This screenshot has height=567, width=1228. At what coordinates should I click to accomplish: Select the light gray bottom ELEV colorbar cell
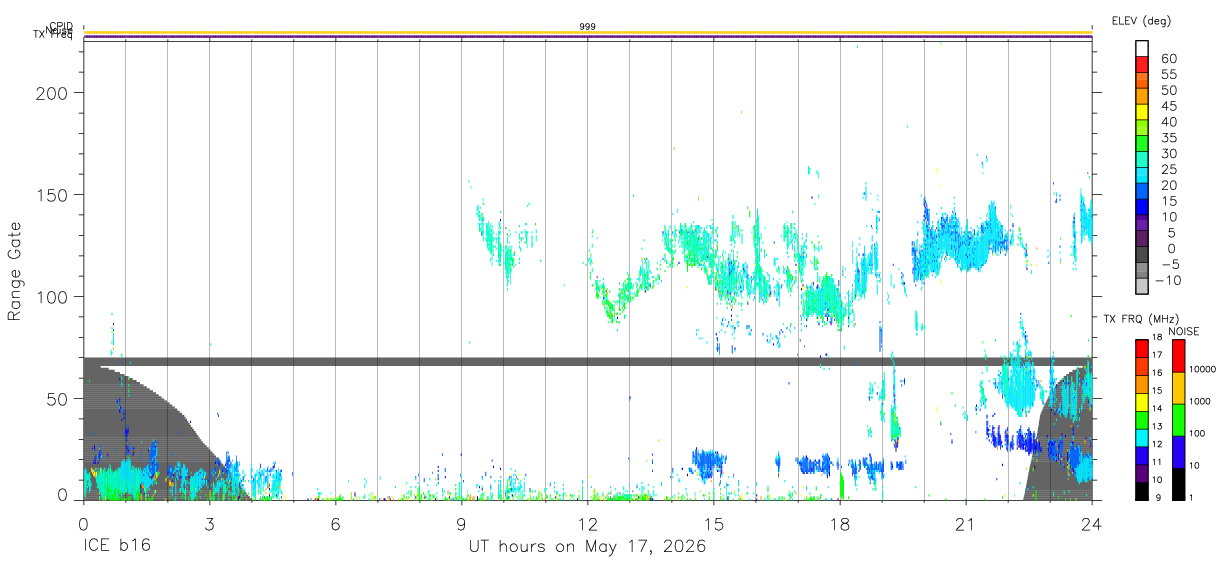click(1142, 287)
